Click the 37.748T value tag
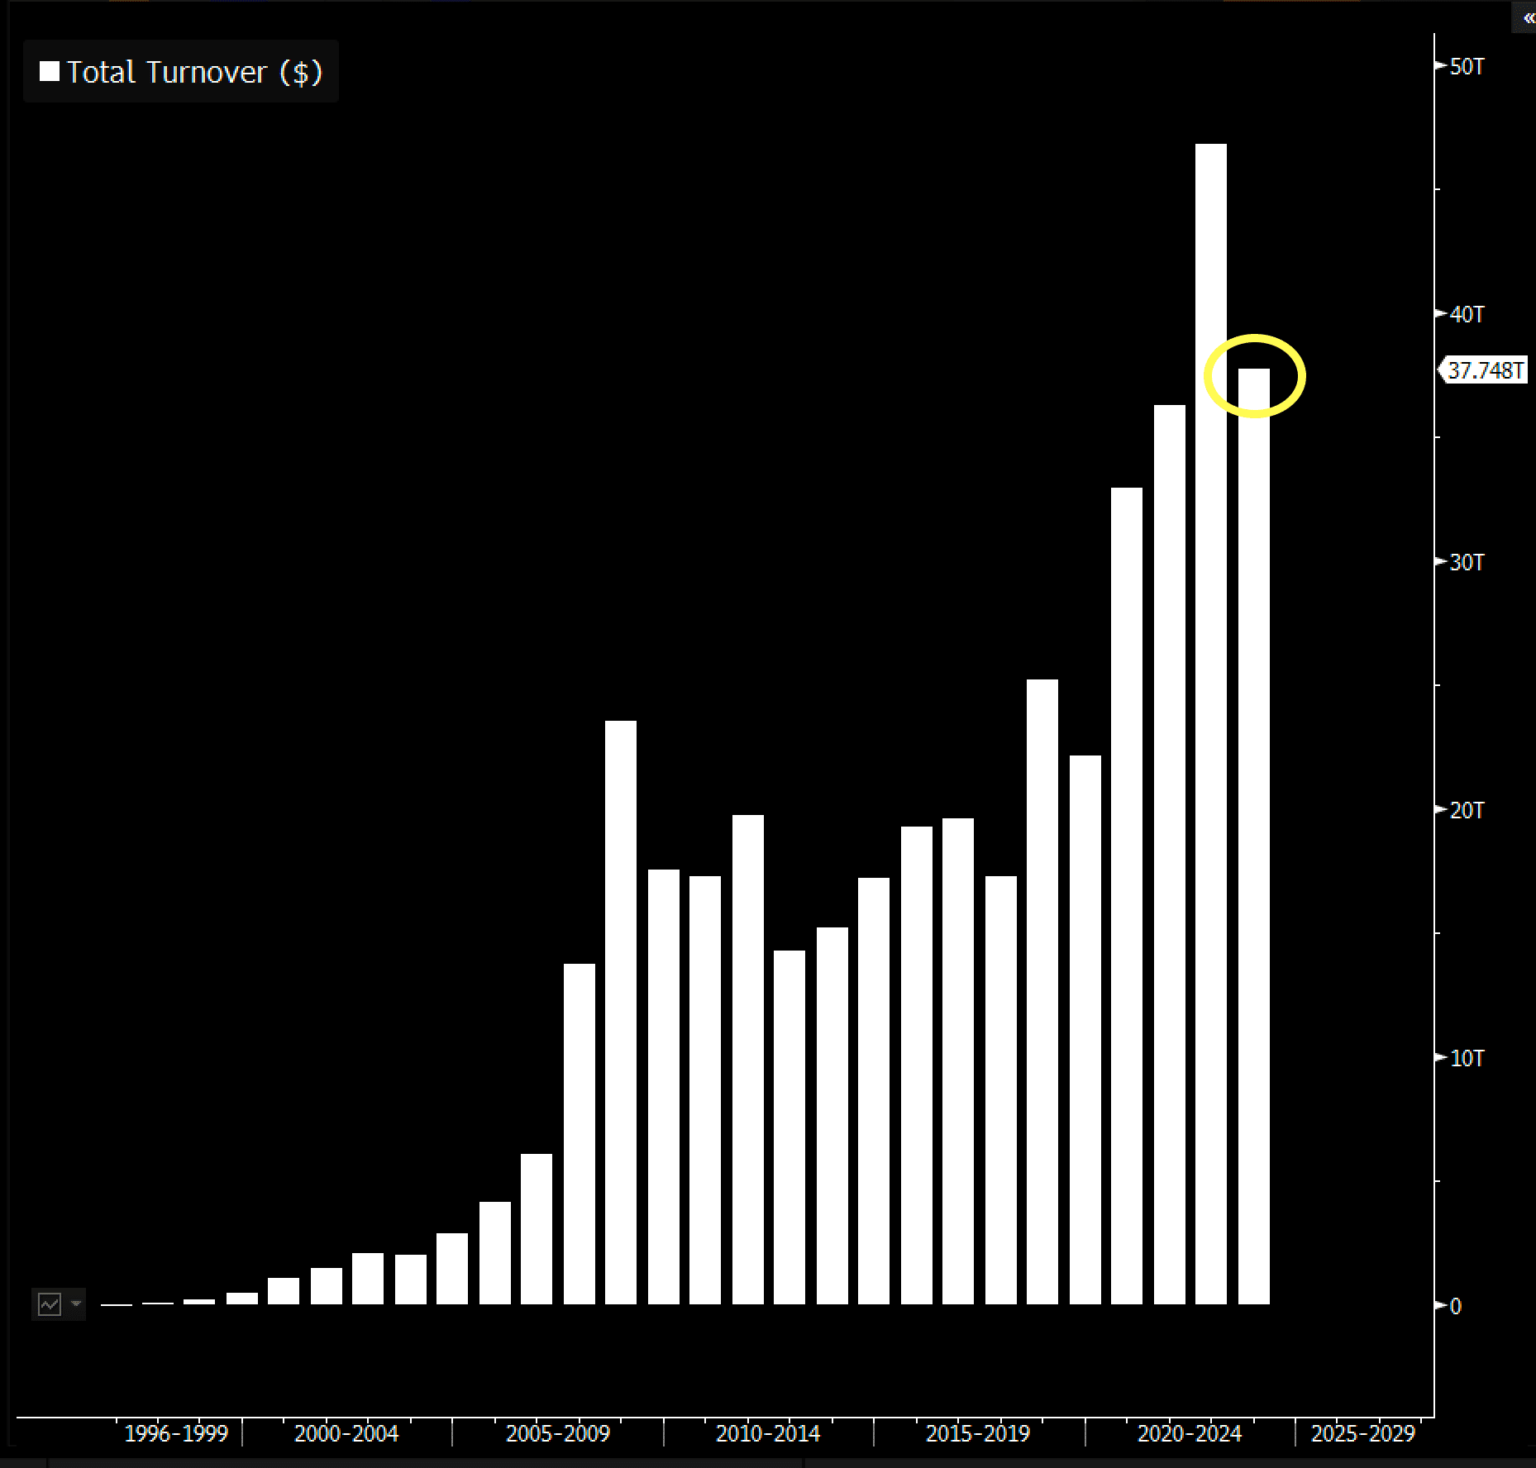This screenshot has width=1536, height=1468. (1485, 371)
